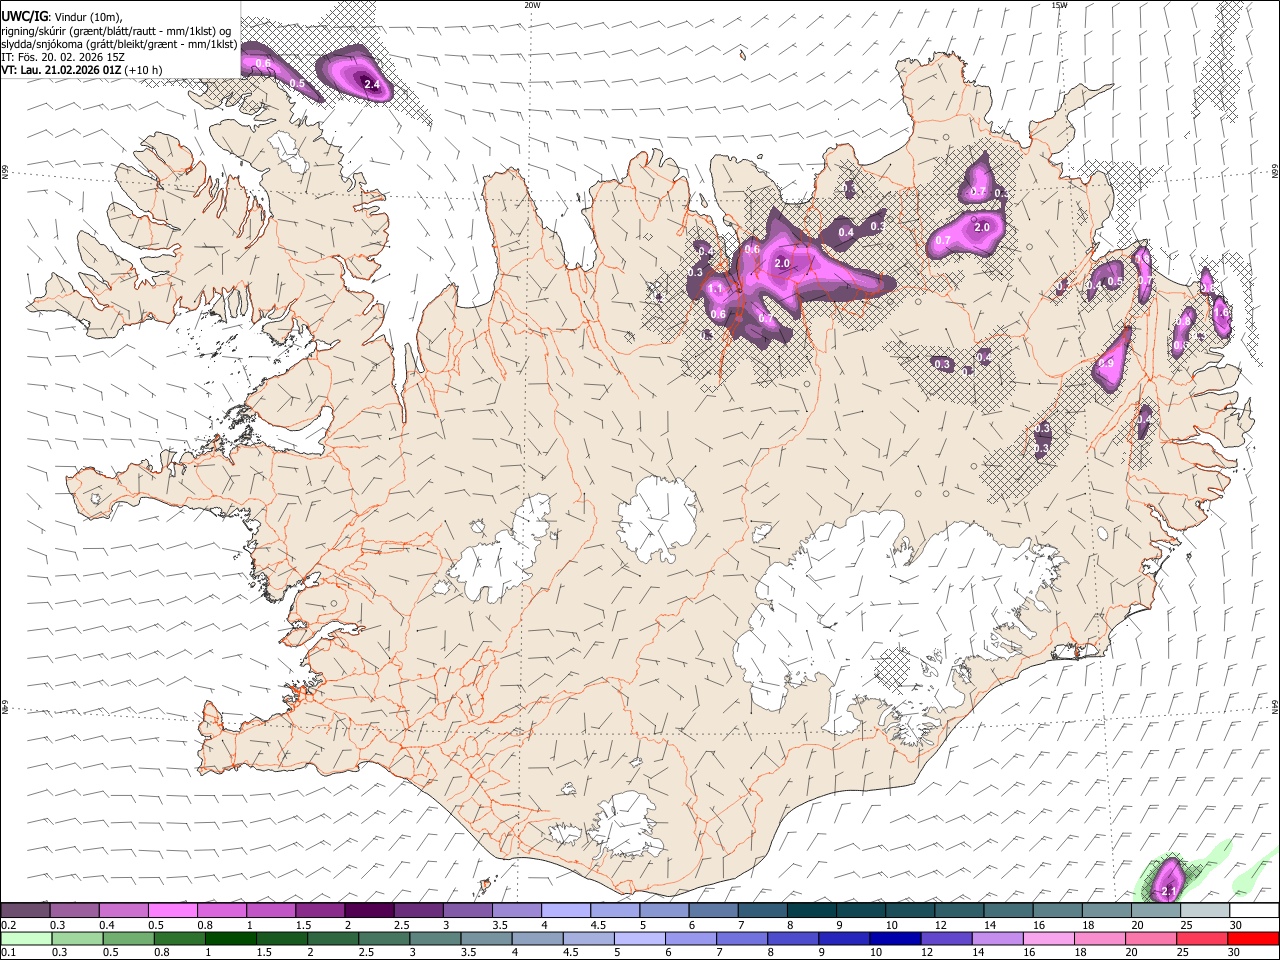Click the '15W' meridian label

pos(1059,5)
